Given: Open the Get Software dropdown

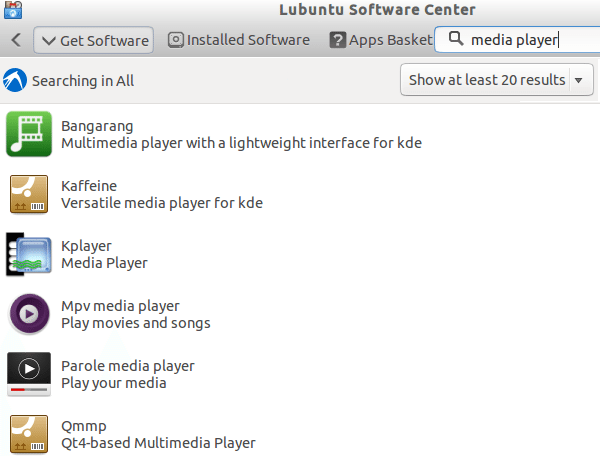Looking at the screenshot, I should (93, 40).
